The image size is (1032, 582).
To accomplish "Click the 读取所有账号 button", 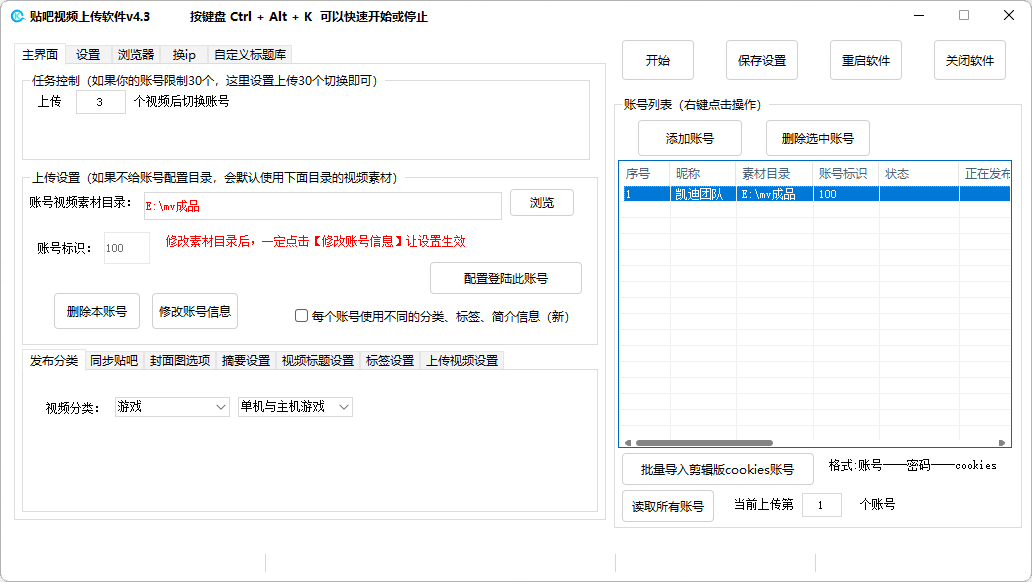I will [x=667, y=506].
